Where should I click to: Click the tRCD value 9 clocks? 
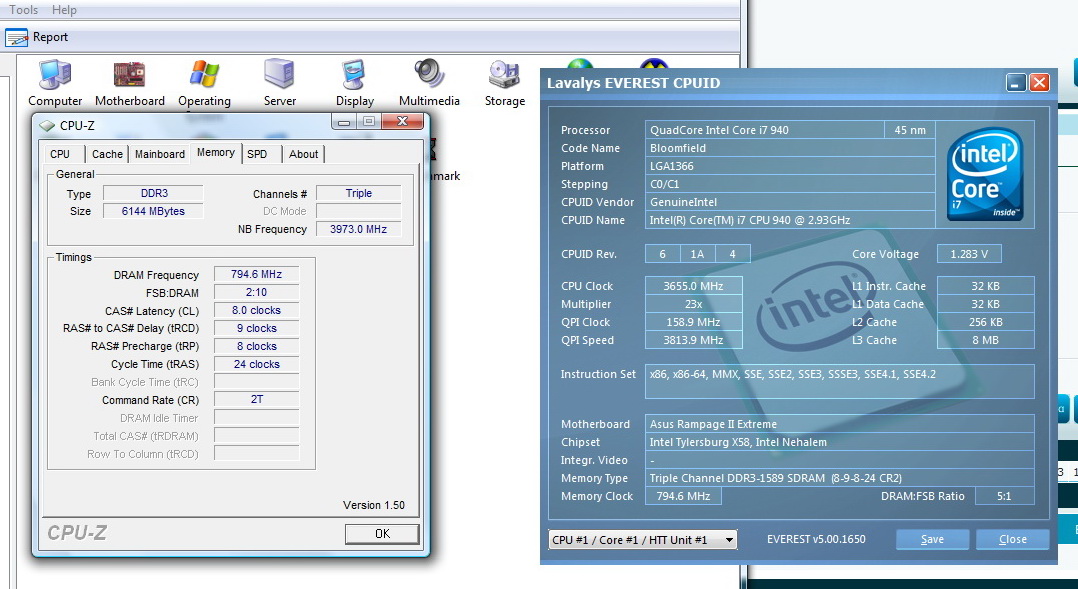click(256, 329)
